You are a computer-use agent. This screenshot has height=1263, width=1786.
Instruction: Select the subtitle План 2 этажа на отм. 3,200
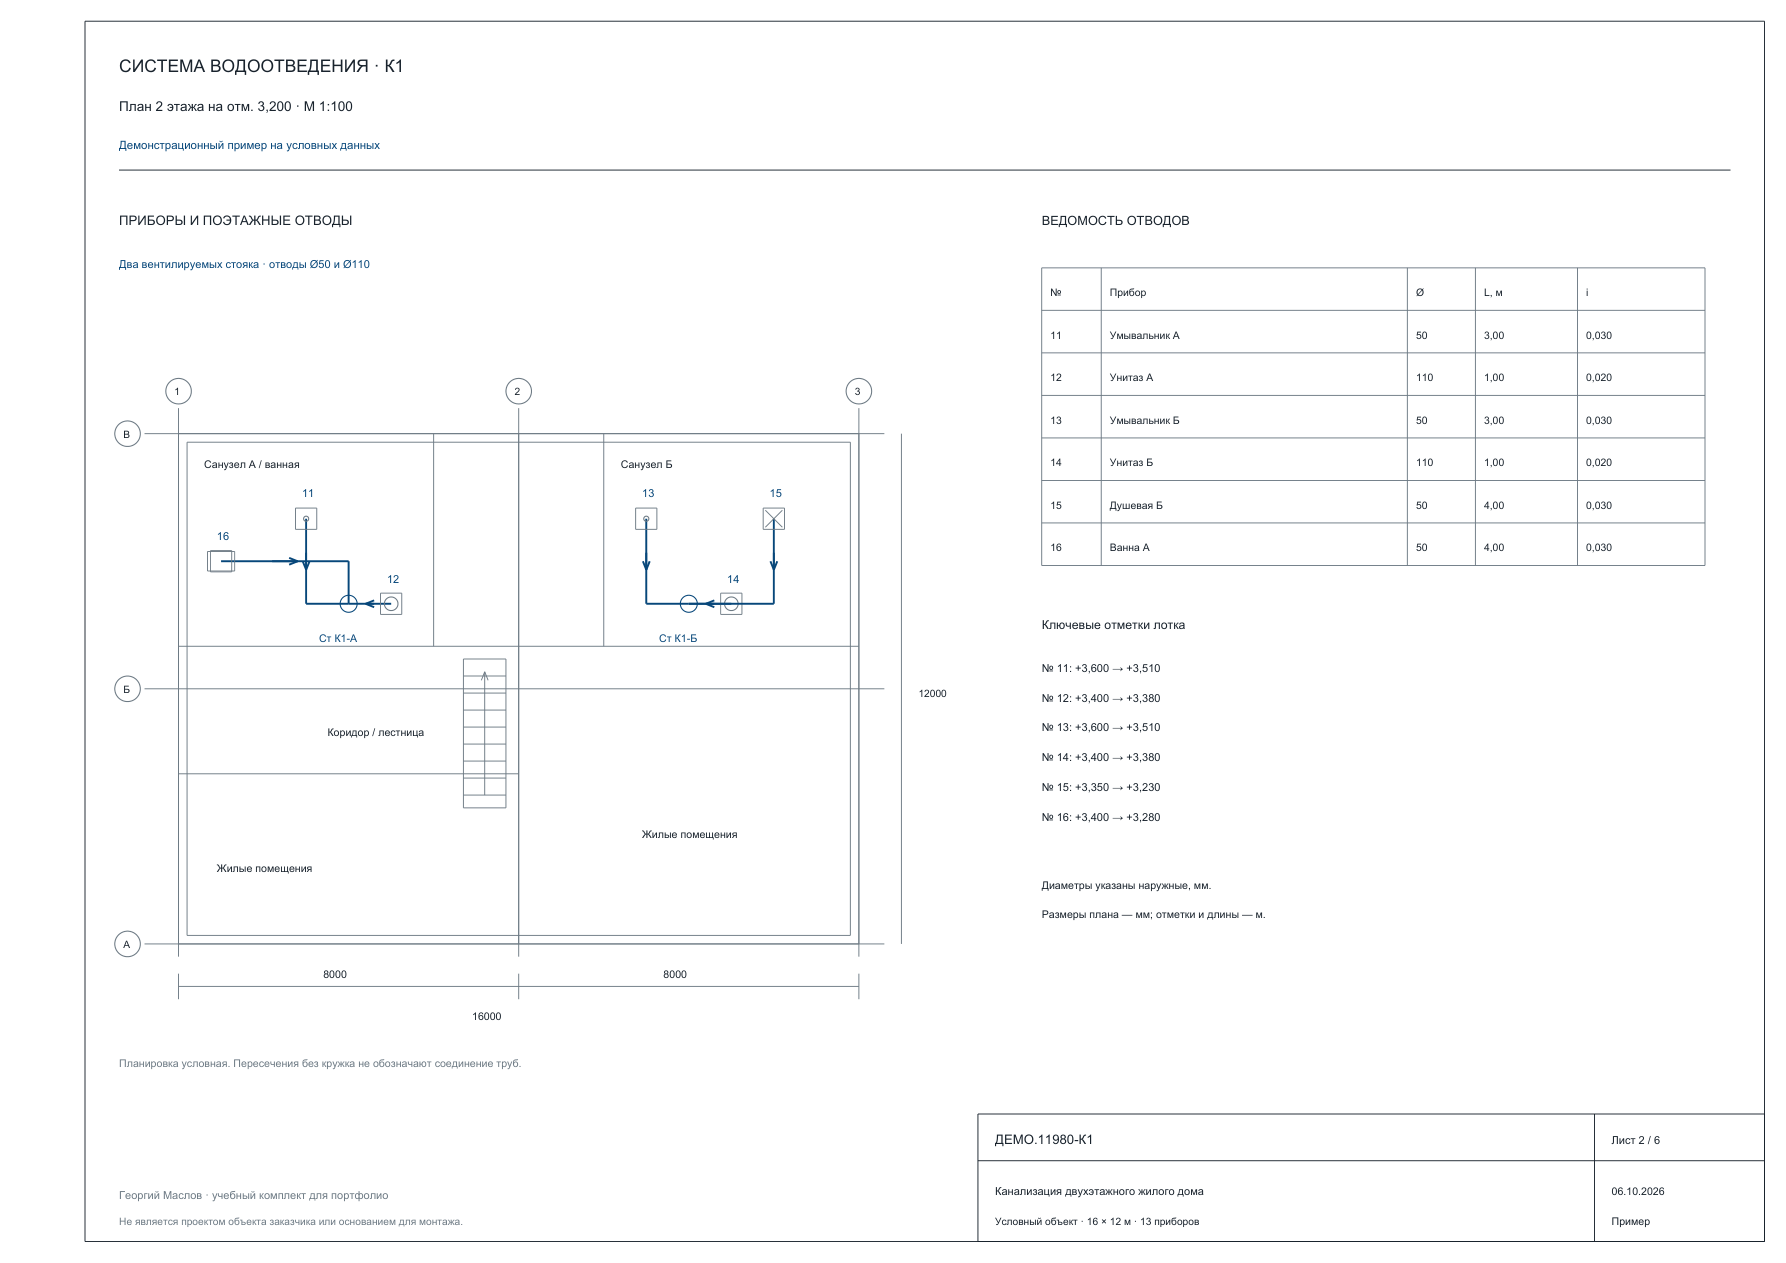point(236,107)
